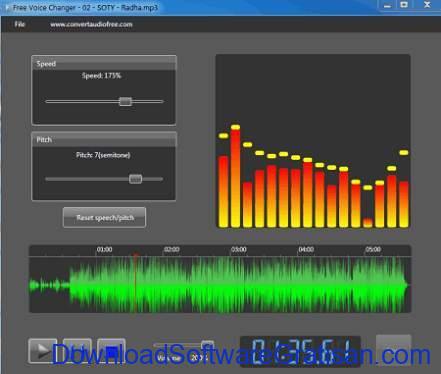Click the green waveform near 02:00
Image resolution: width=441 pixels, height=374 pixels.
171,285
